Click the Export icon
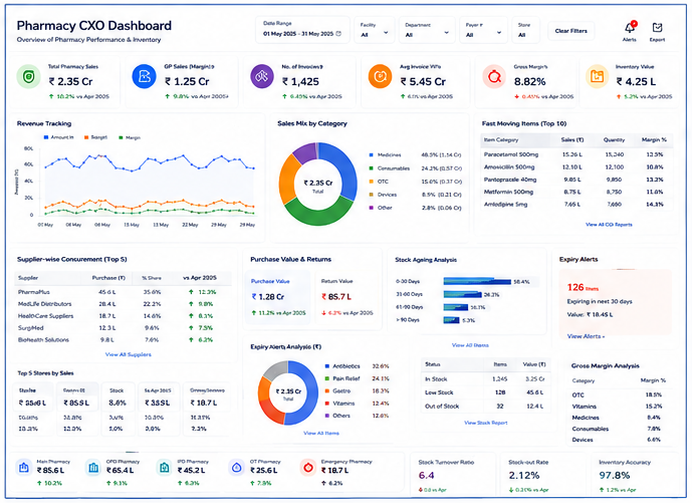This screenshot has height=503, width=692. coord(657,27)
